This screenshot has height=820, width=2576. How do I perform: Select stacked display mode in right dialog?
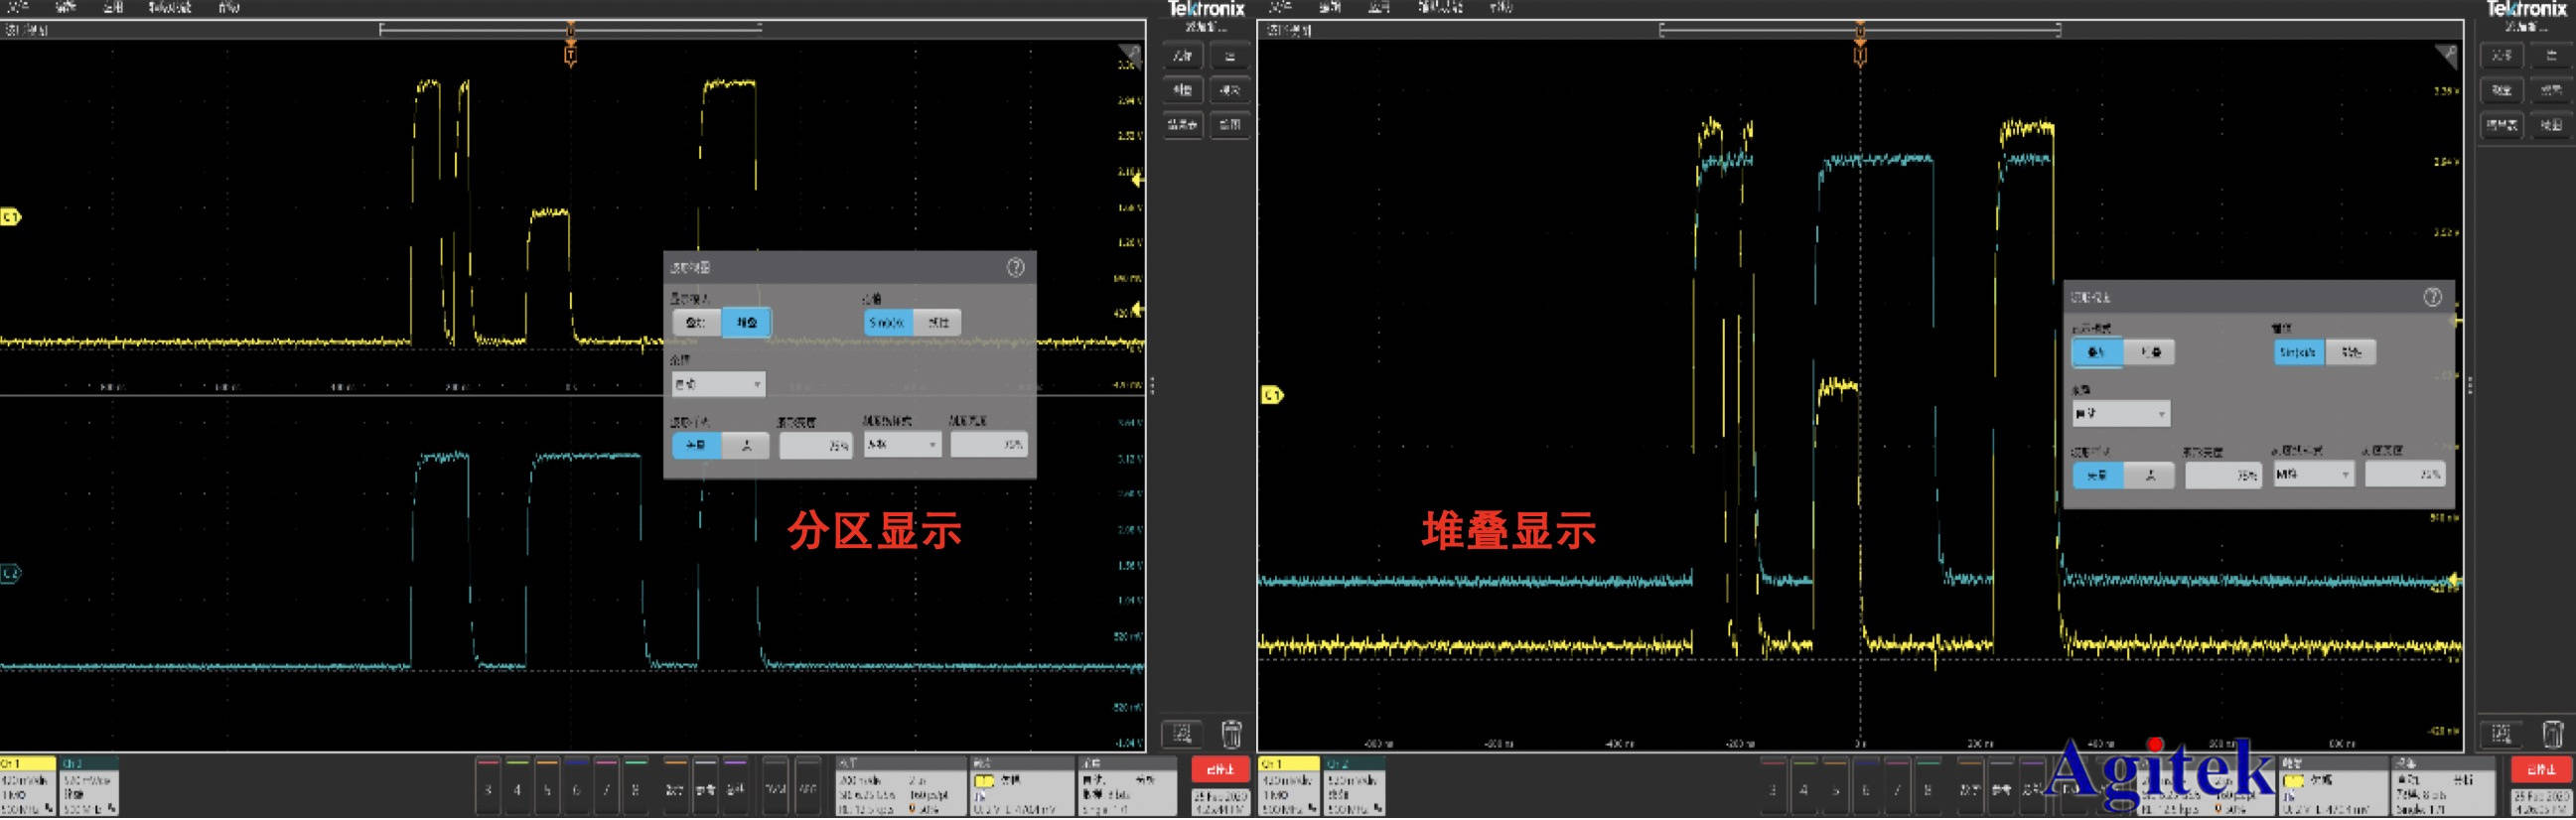pyautogui.click(x=2149, y=352)
